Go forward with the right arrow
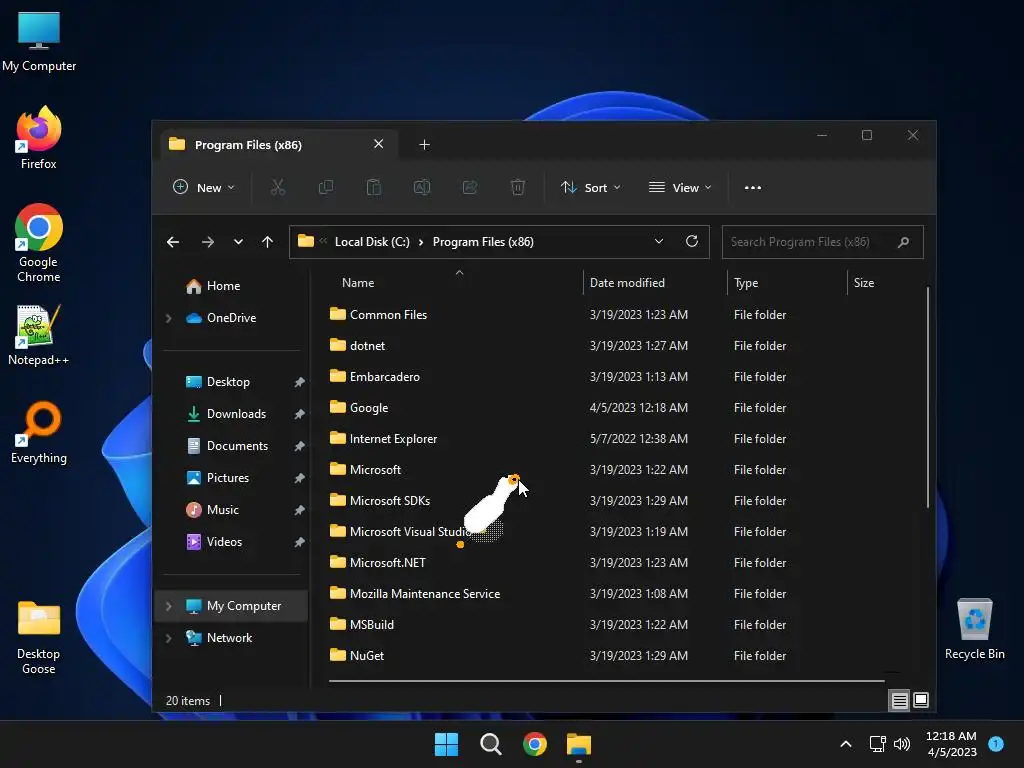 (x=208, y=242)
